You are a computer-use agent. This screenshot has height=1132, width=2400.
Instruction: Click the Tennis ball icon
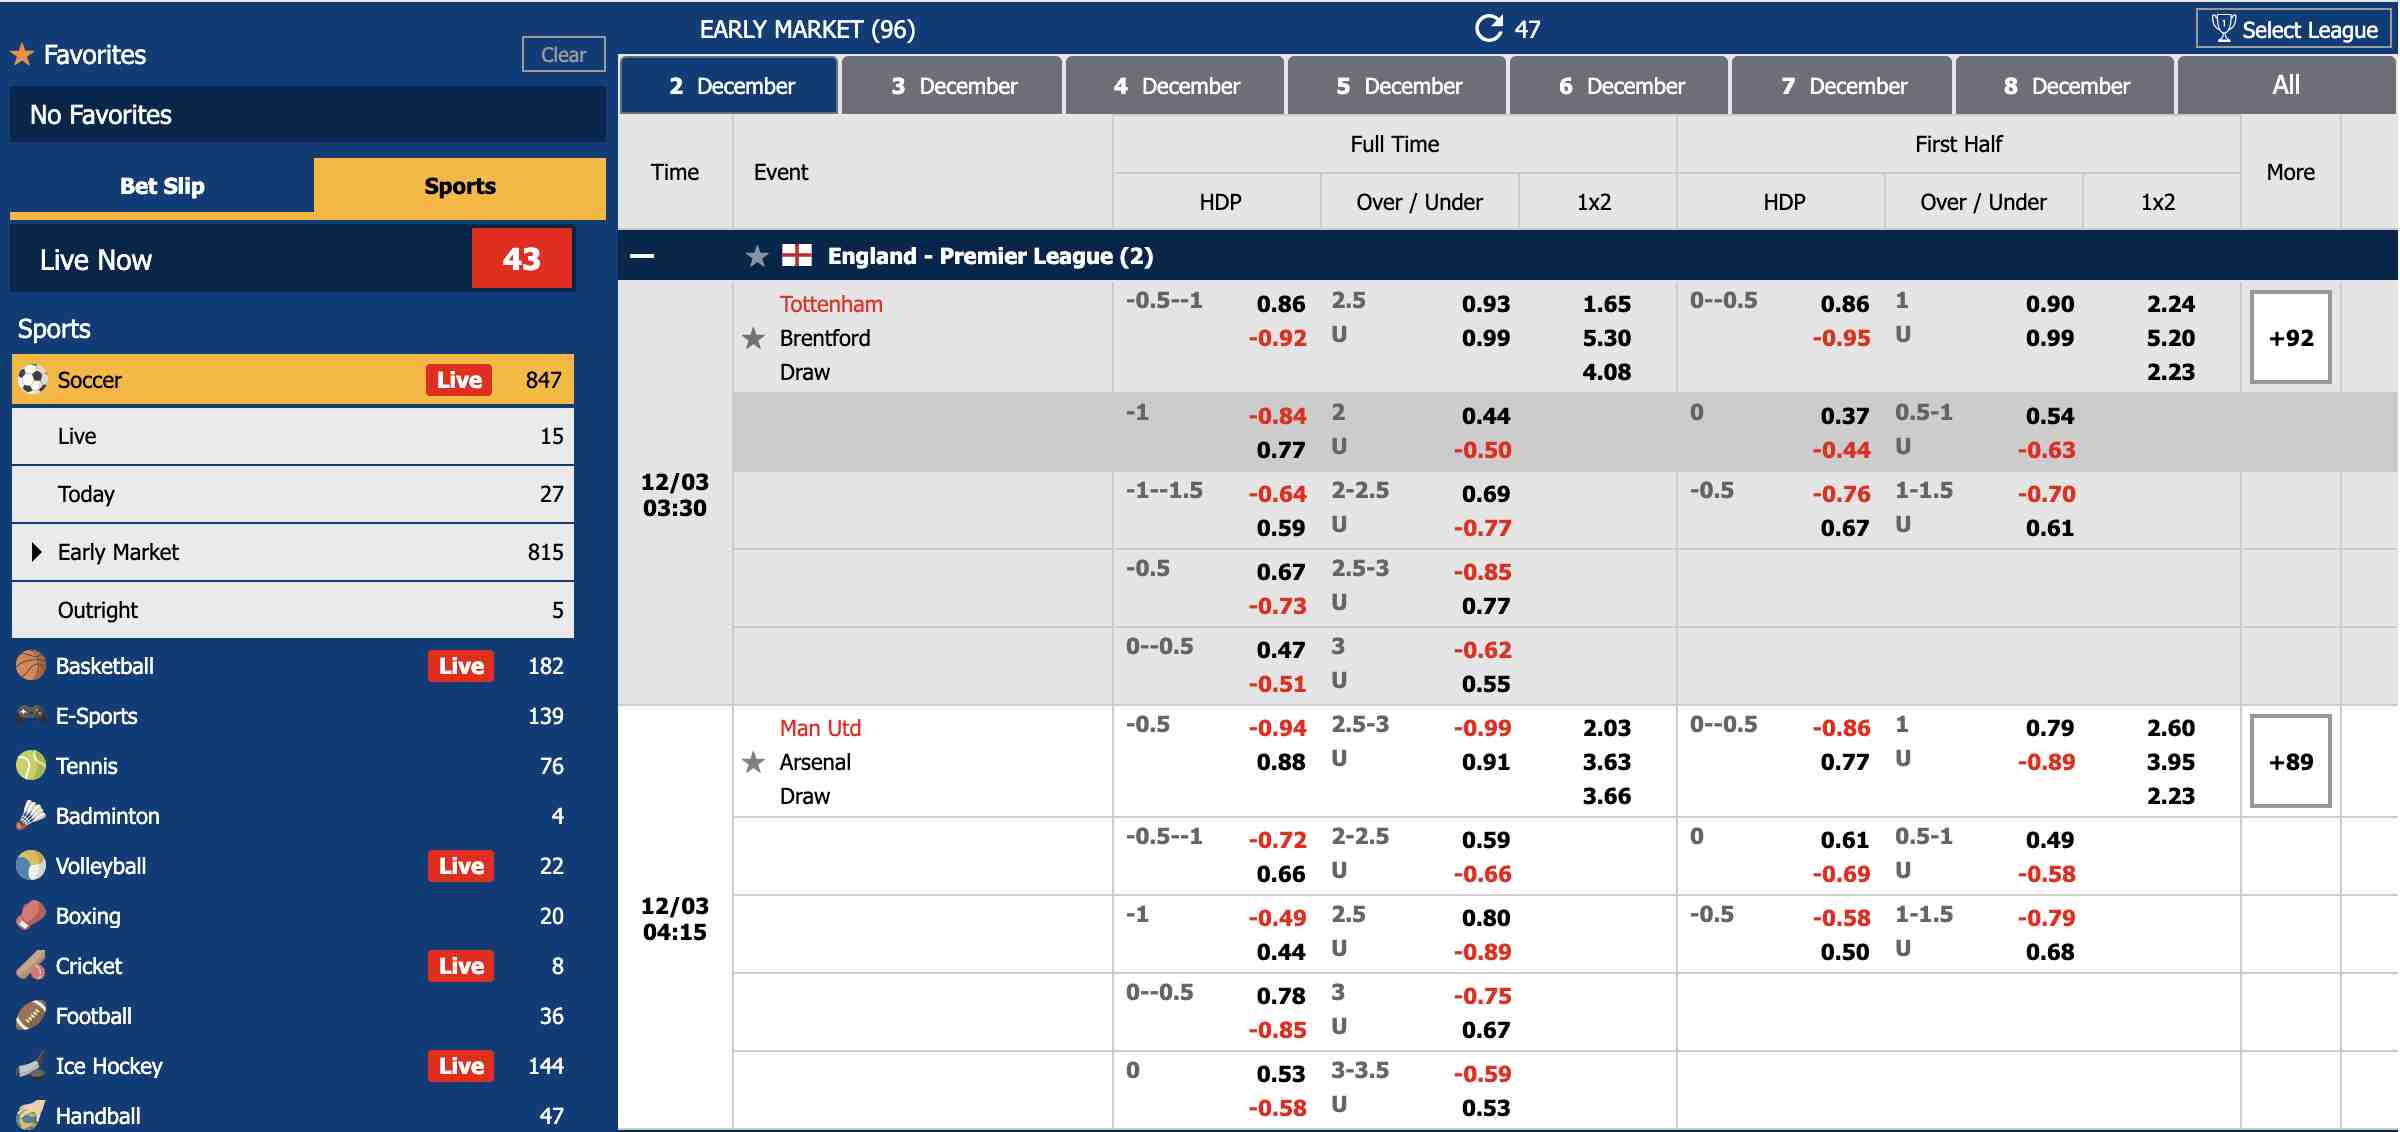(x=31, y=765)
